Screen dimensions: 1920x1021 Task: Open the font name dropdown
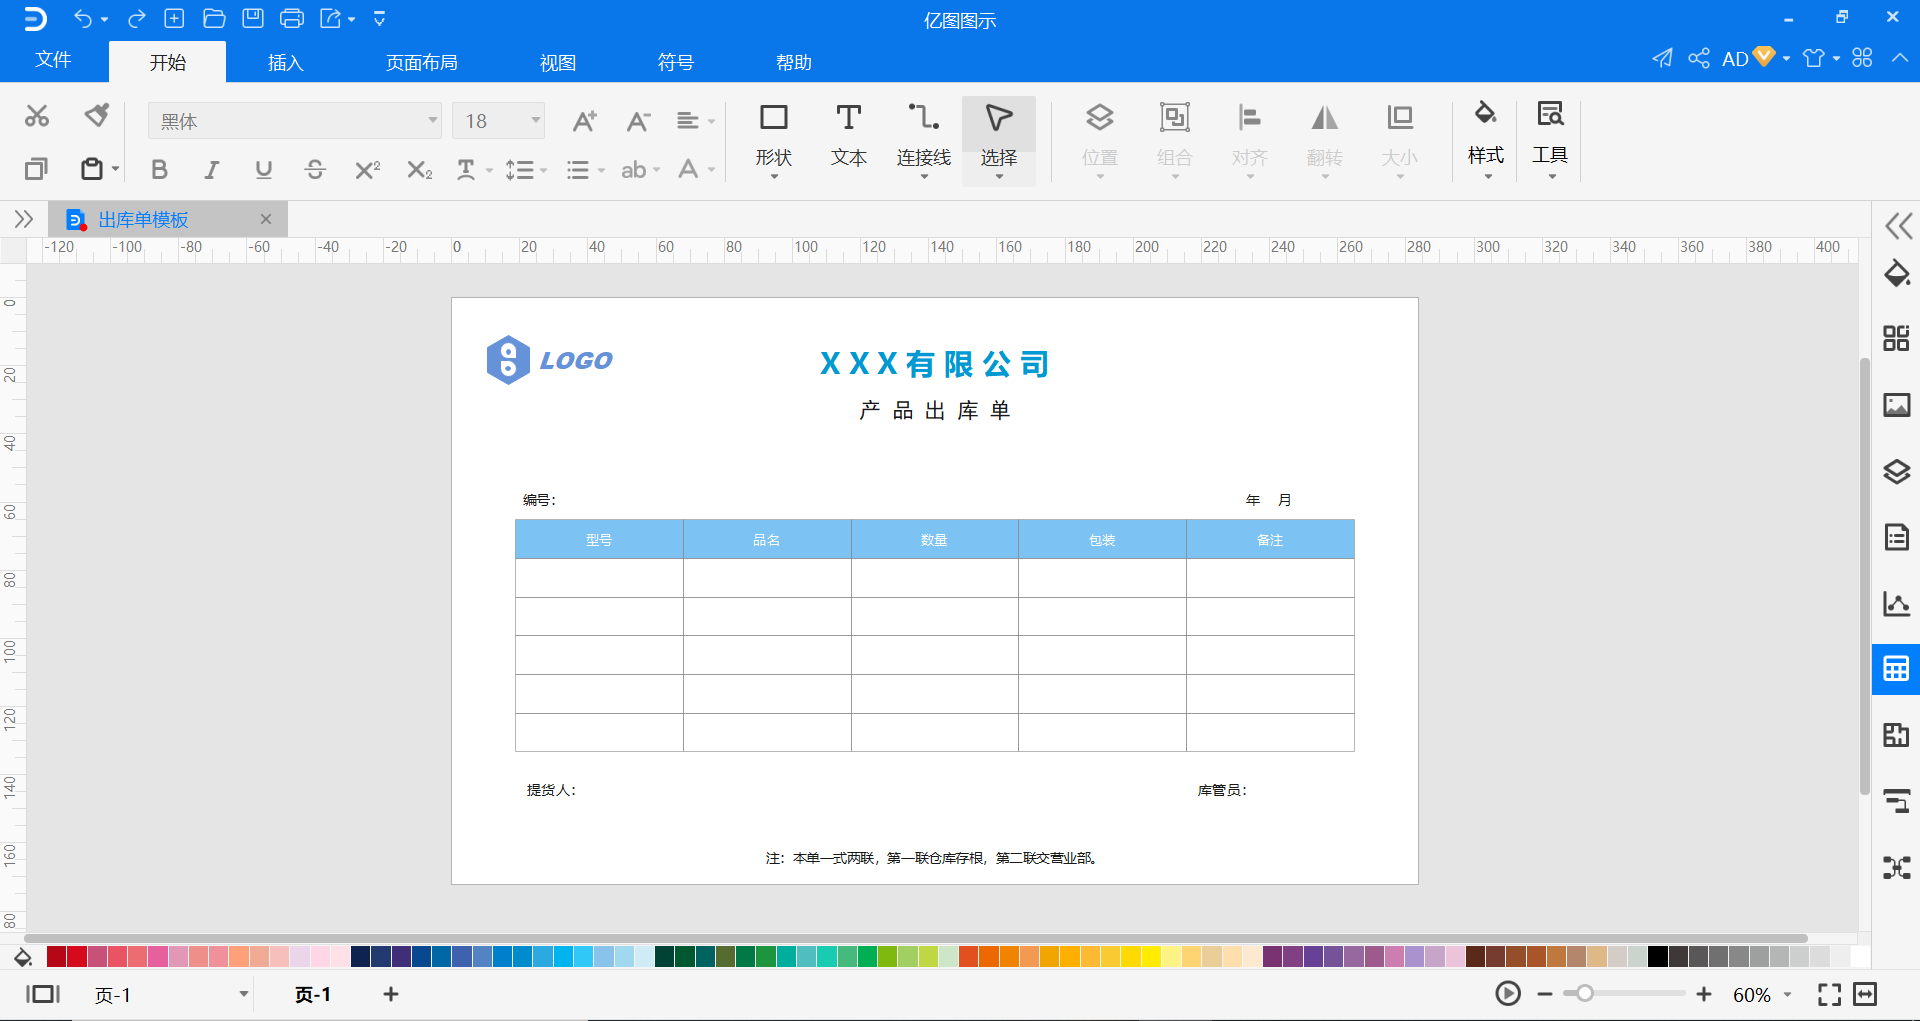pyautogui.click(x=432, y=121)
